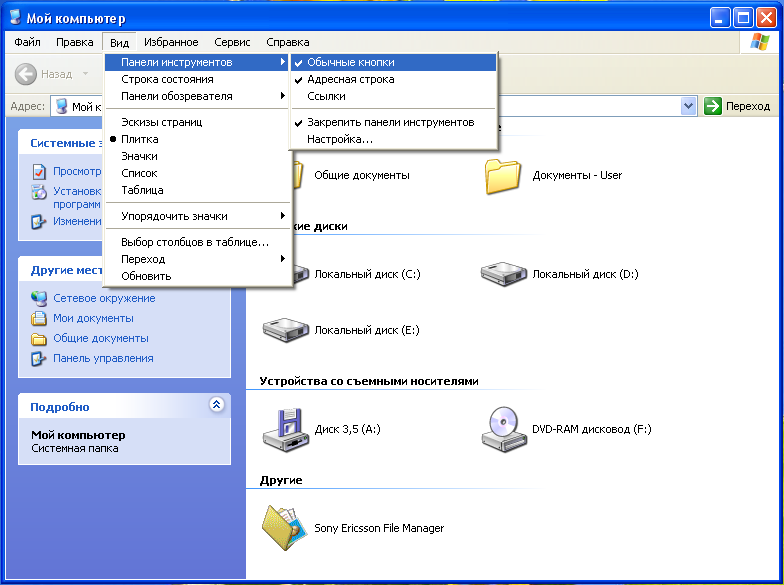The width and height of the screenshot is (784, 585).
Task: Toggle Закрепить панели инструментов
Action: coord(393,122)
